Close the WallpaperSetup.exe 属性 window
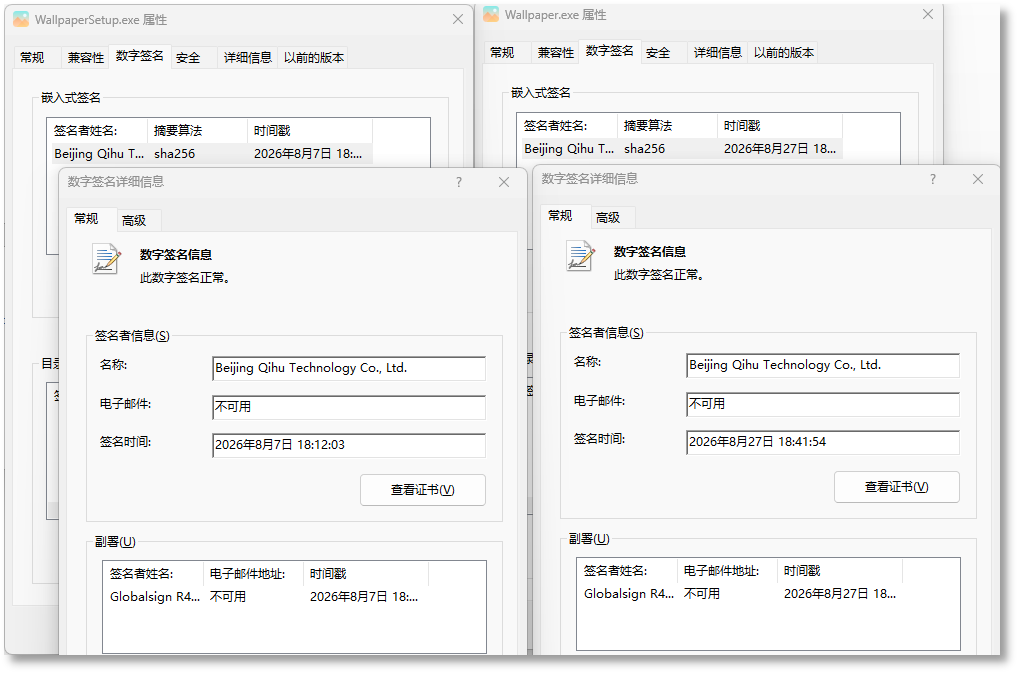Viewport: 1020px width, 674px height. point(458,20)
